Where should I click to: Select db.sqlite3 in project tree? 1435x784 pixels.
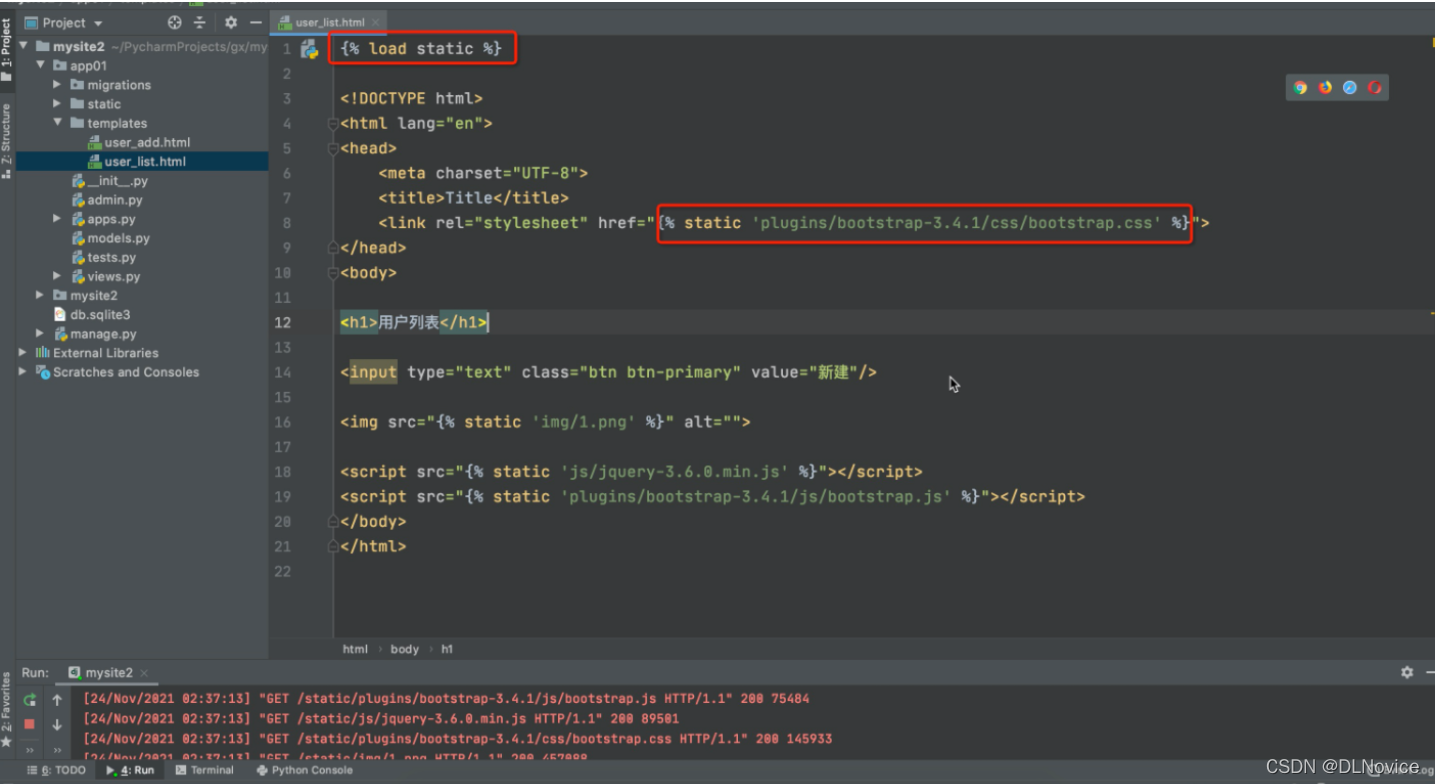pyautogui.click(x=92, y=314)
